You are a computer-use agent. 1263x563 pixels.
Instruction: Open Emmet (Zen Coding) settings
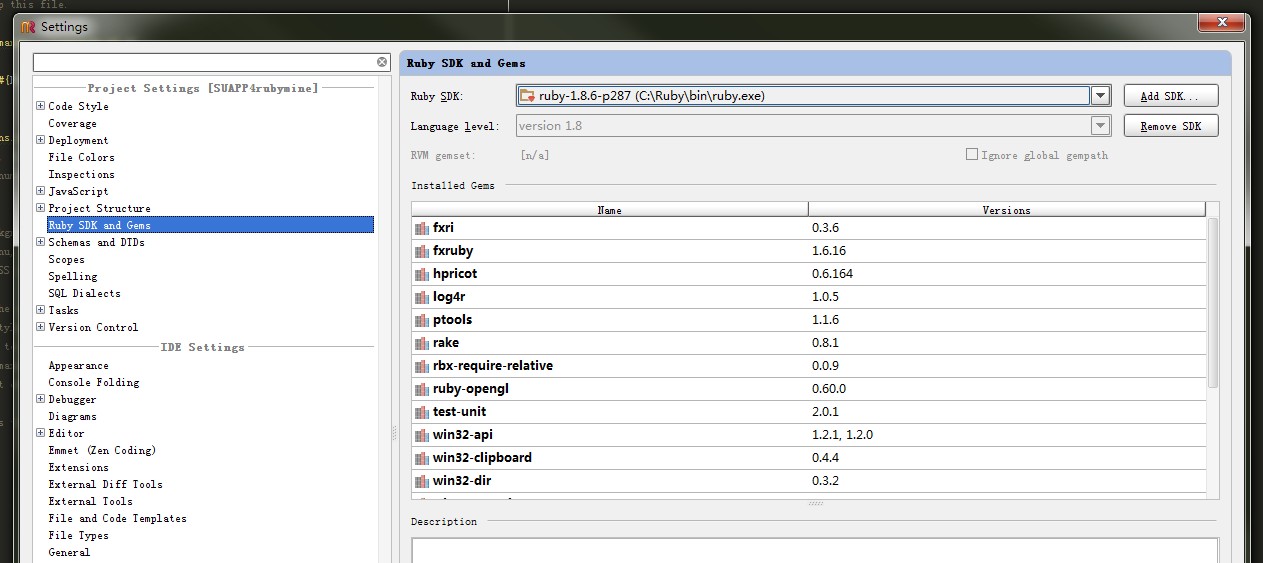[102, 451]
